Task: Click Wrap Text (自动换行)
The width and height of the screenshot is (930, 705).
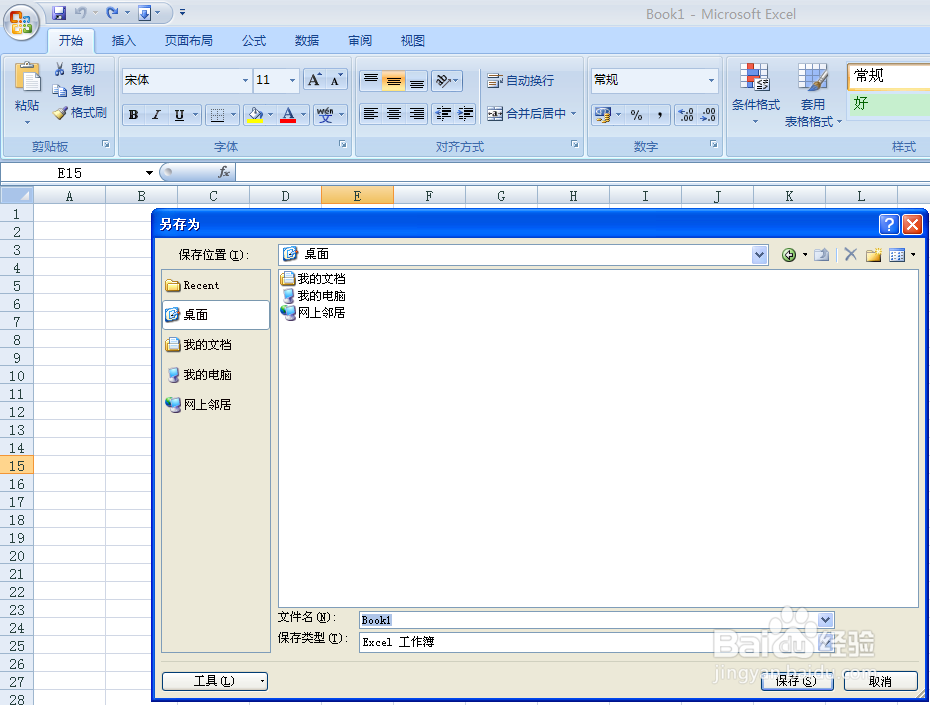Action: coord(520,80)
